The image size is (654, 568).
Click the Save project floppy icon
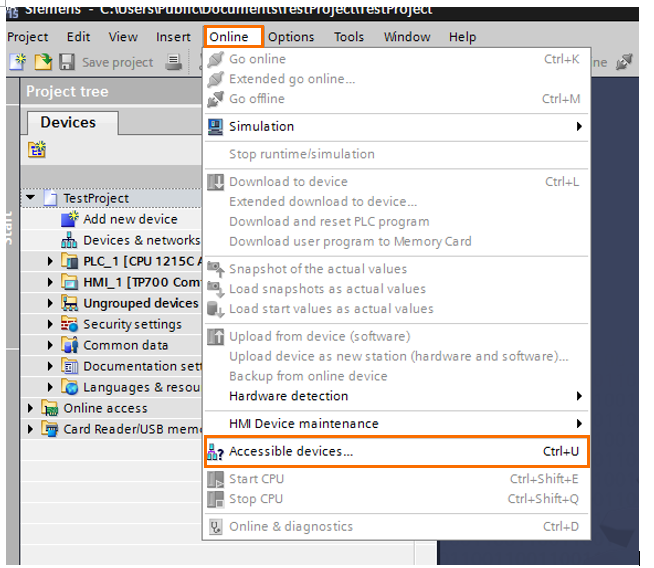(x=67, y=62)
